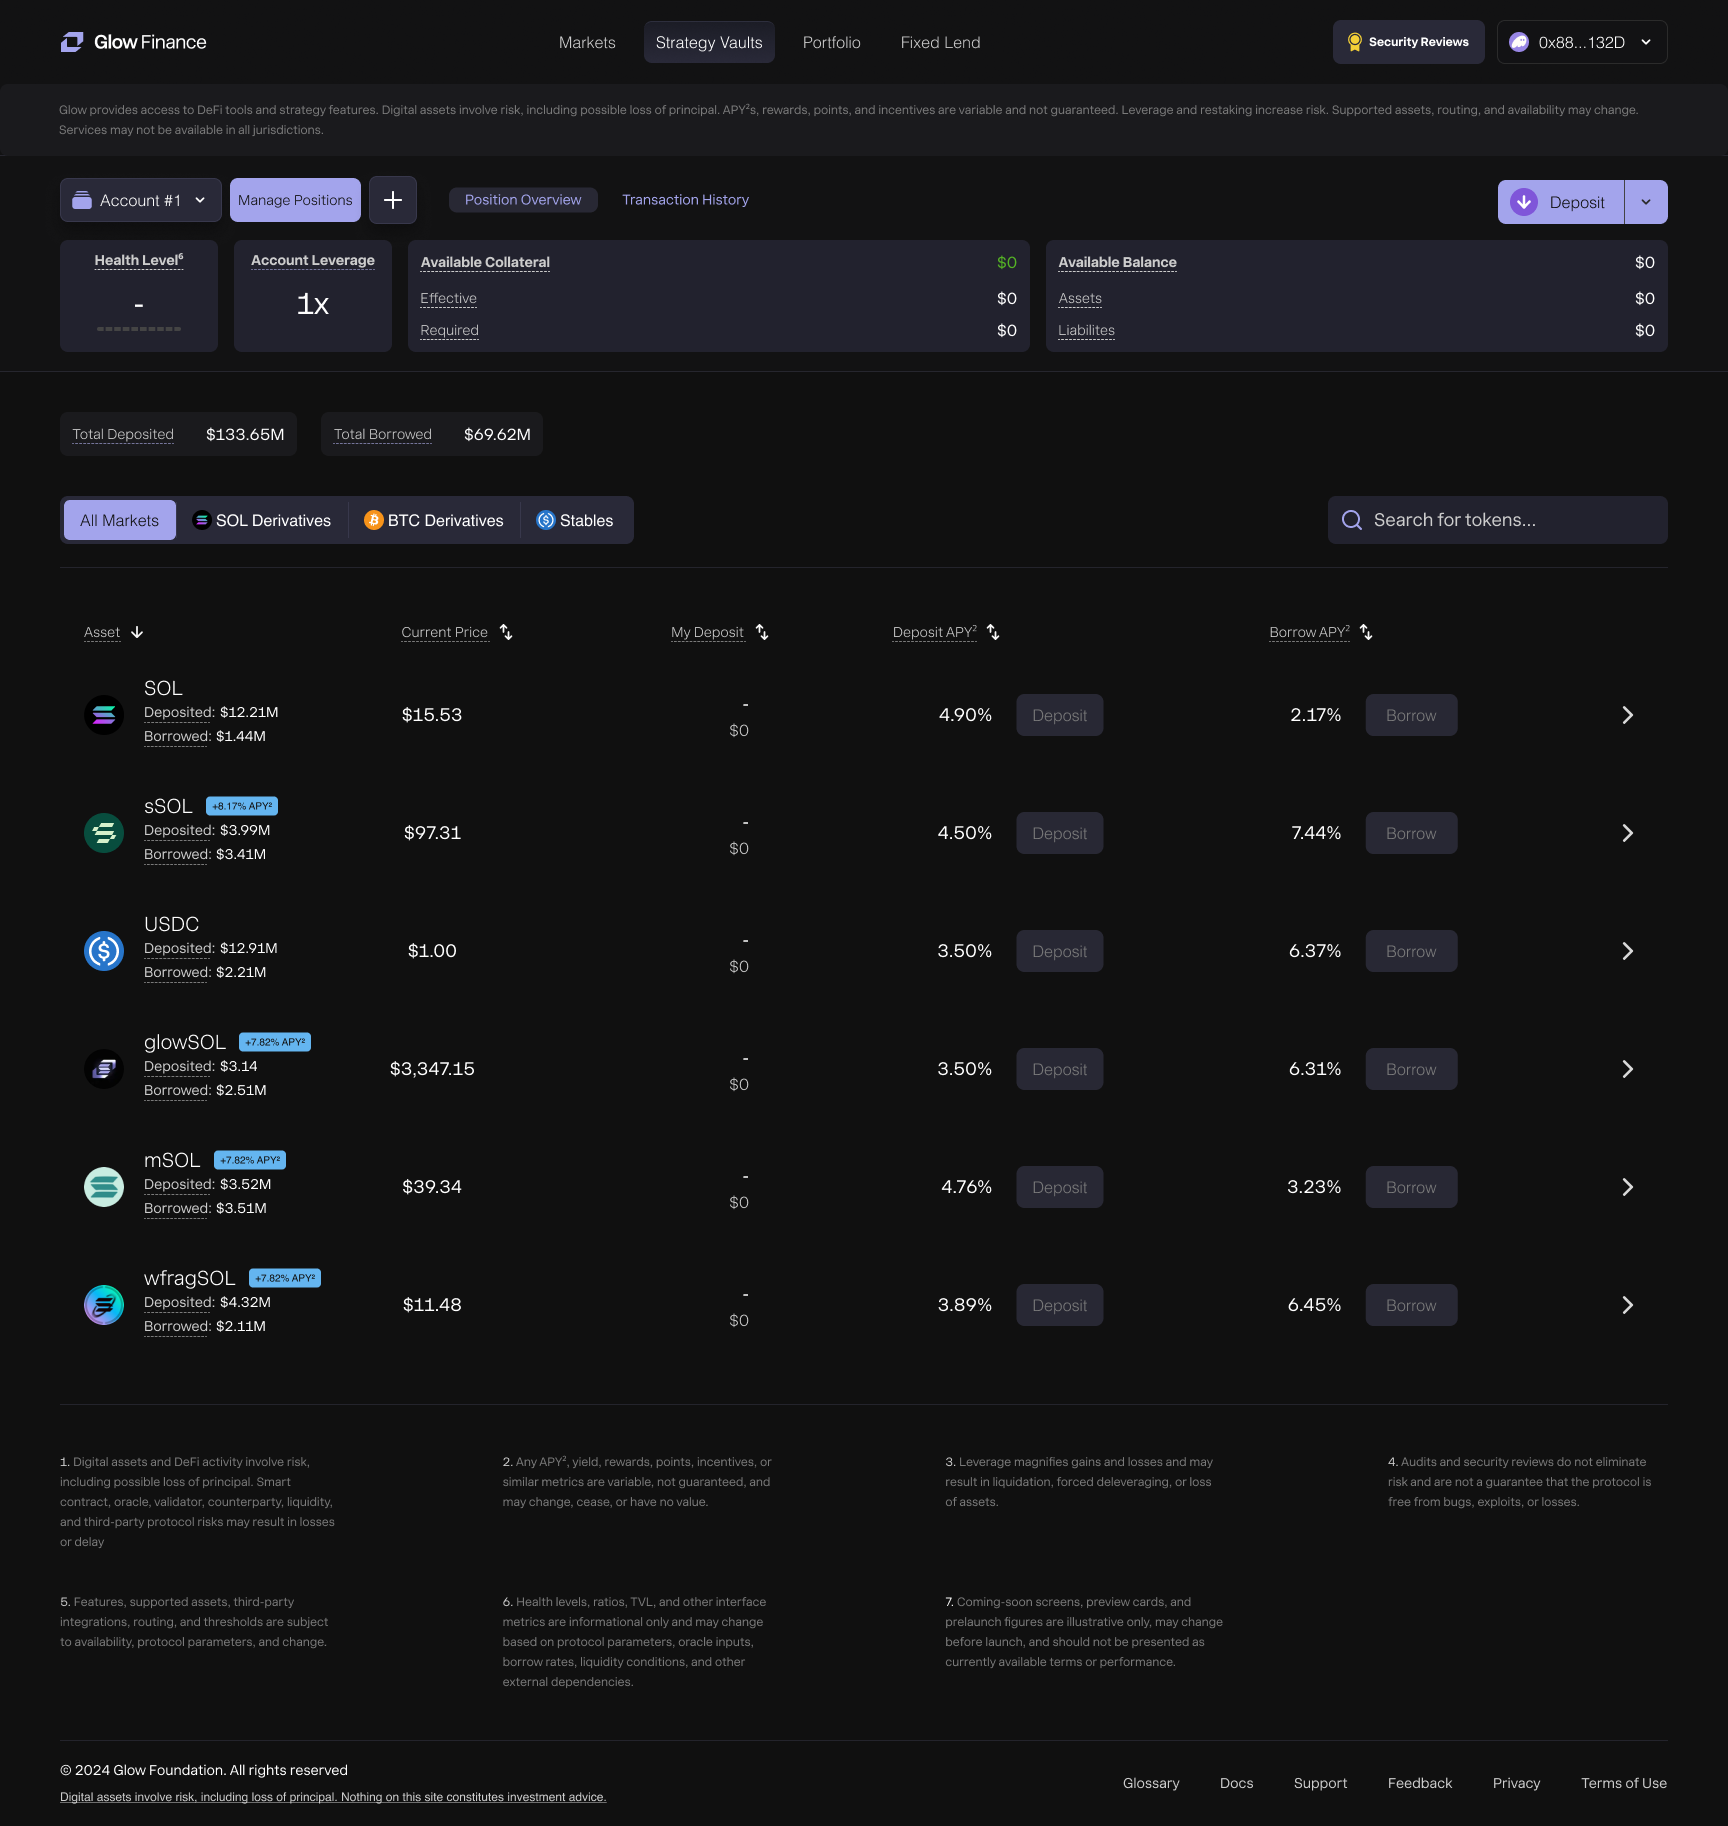Sort by Deposit APY arrows icon
This screenshot has height=1826, width=1728.
pyautogui.click(x=993, y=632)
